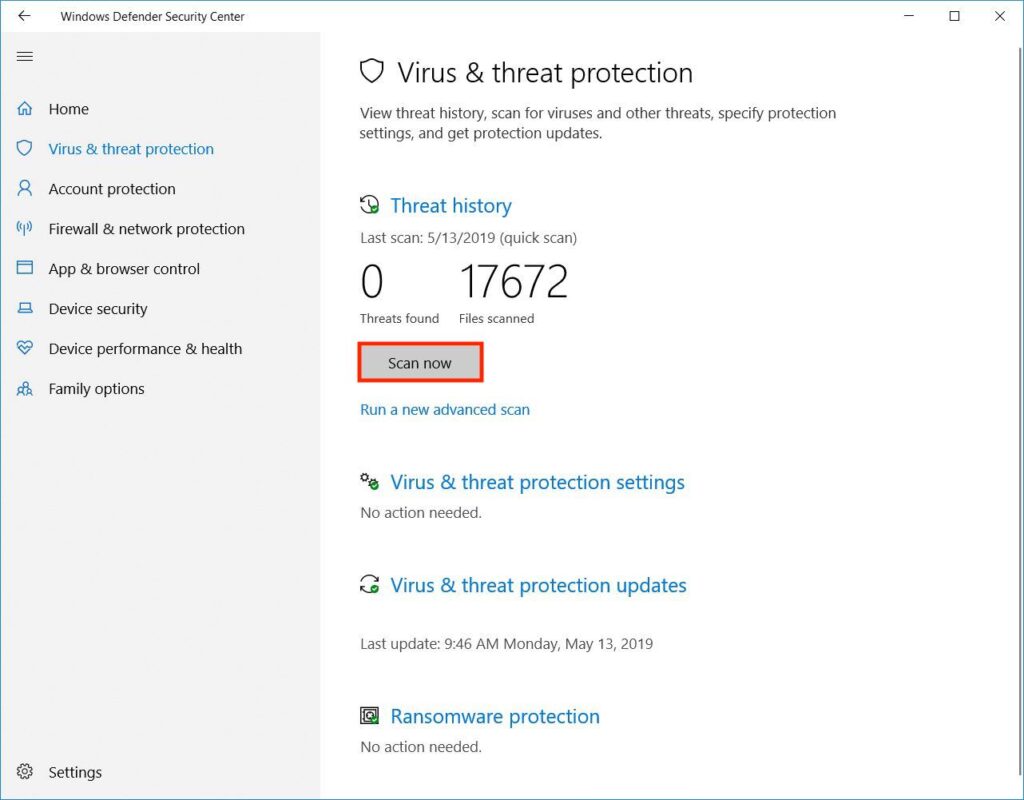Open Settings via the gear icon
This screenshot has height=800, width=1024.
click(25, 772)
